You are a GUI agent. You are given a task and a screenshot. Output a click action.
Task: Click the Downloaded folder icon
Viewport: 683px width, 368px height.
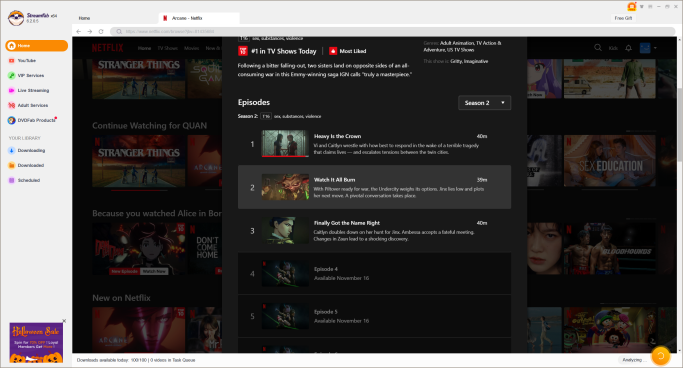(12, 165)
